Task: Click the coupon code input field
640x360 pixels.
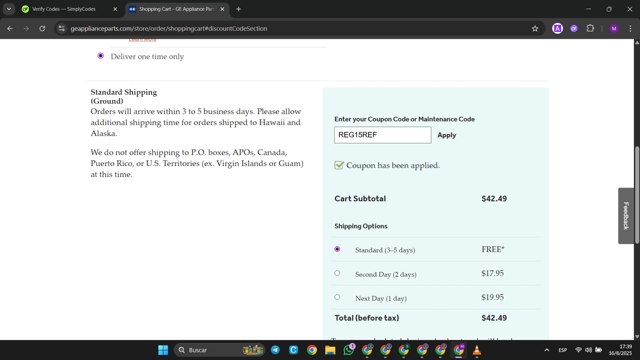Action: (382, 135)
